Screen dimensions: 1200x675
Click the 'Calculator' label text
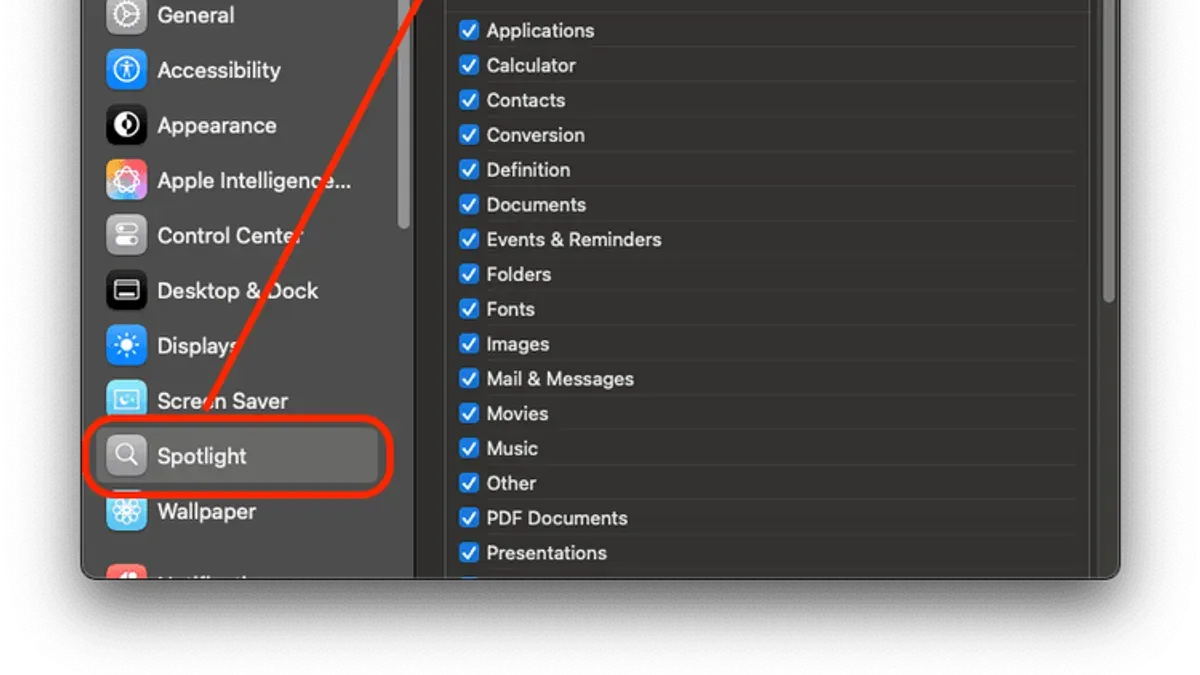click(x=531, y=65)
